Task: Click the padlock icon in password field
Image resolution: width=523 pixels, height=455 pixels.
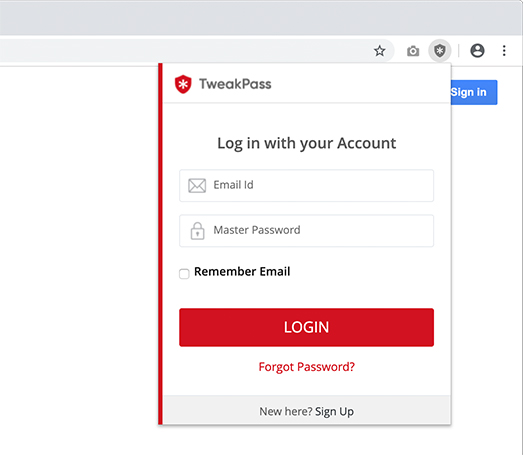Action: 197,231
